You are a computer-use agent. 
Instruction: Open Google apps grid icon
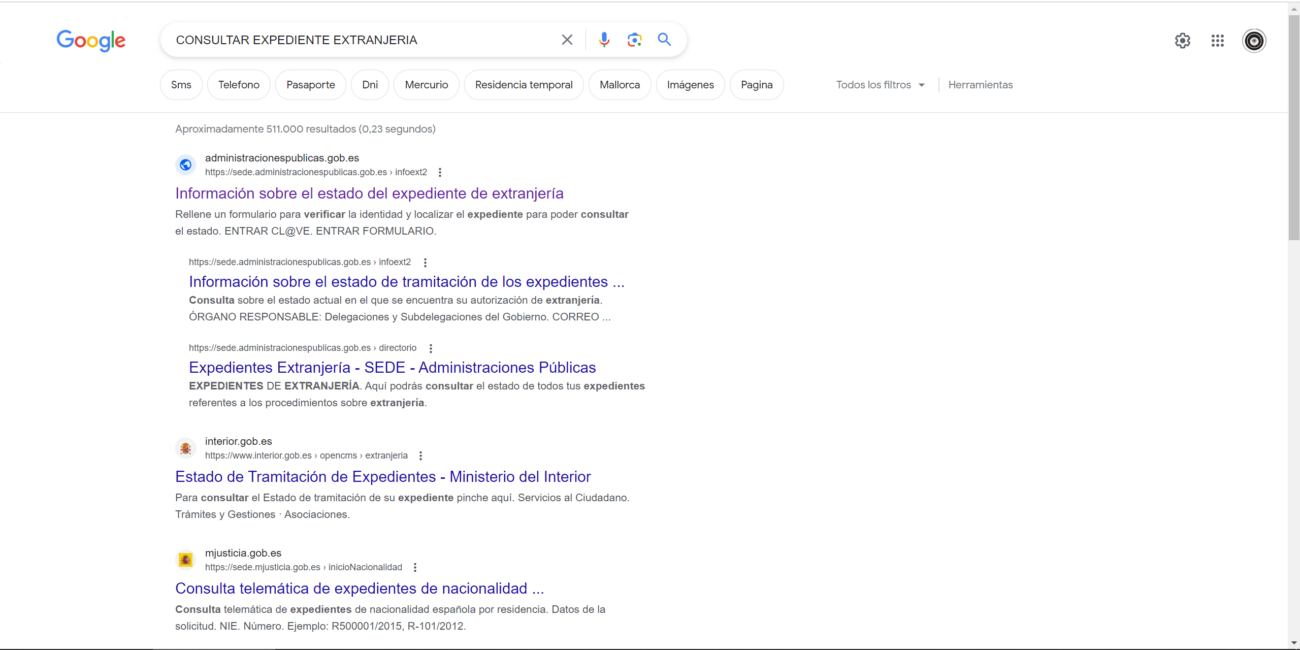tap(1218, 41)
